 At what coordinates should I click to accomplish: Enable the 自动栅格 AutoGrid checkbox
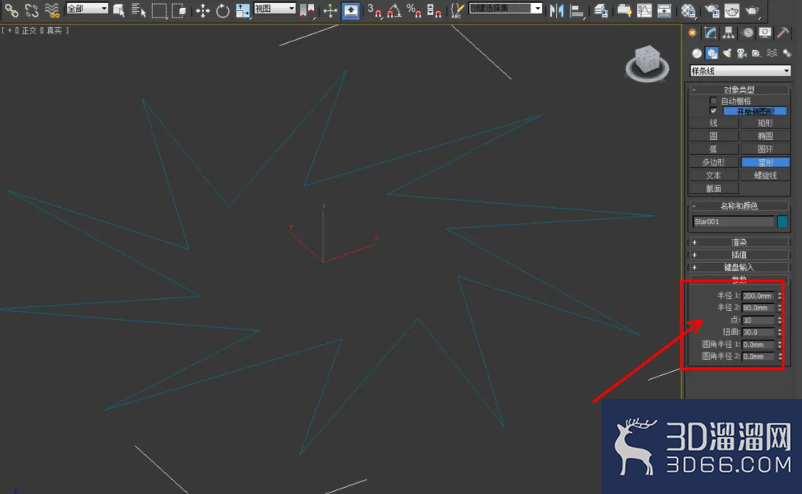point(713,101)
